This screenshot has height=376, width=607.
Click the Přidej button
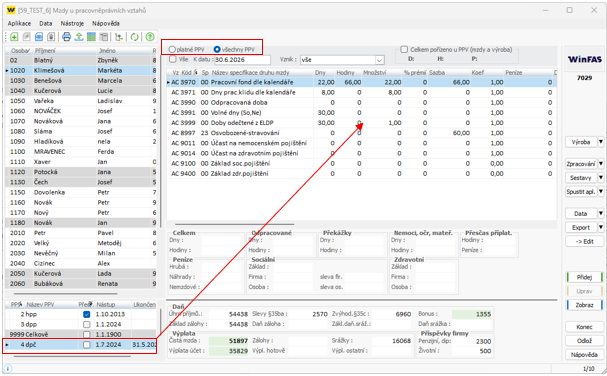click(x=585, y=277)
